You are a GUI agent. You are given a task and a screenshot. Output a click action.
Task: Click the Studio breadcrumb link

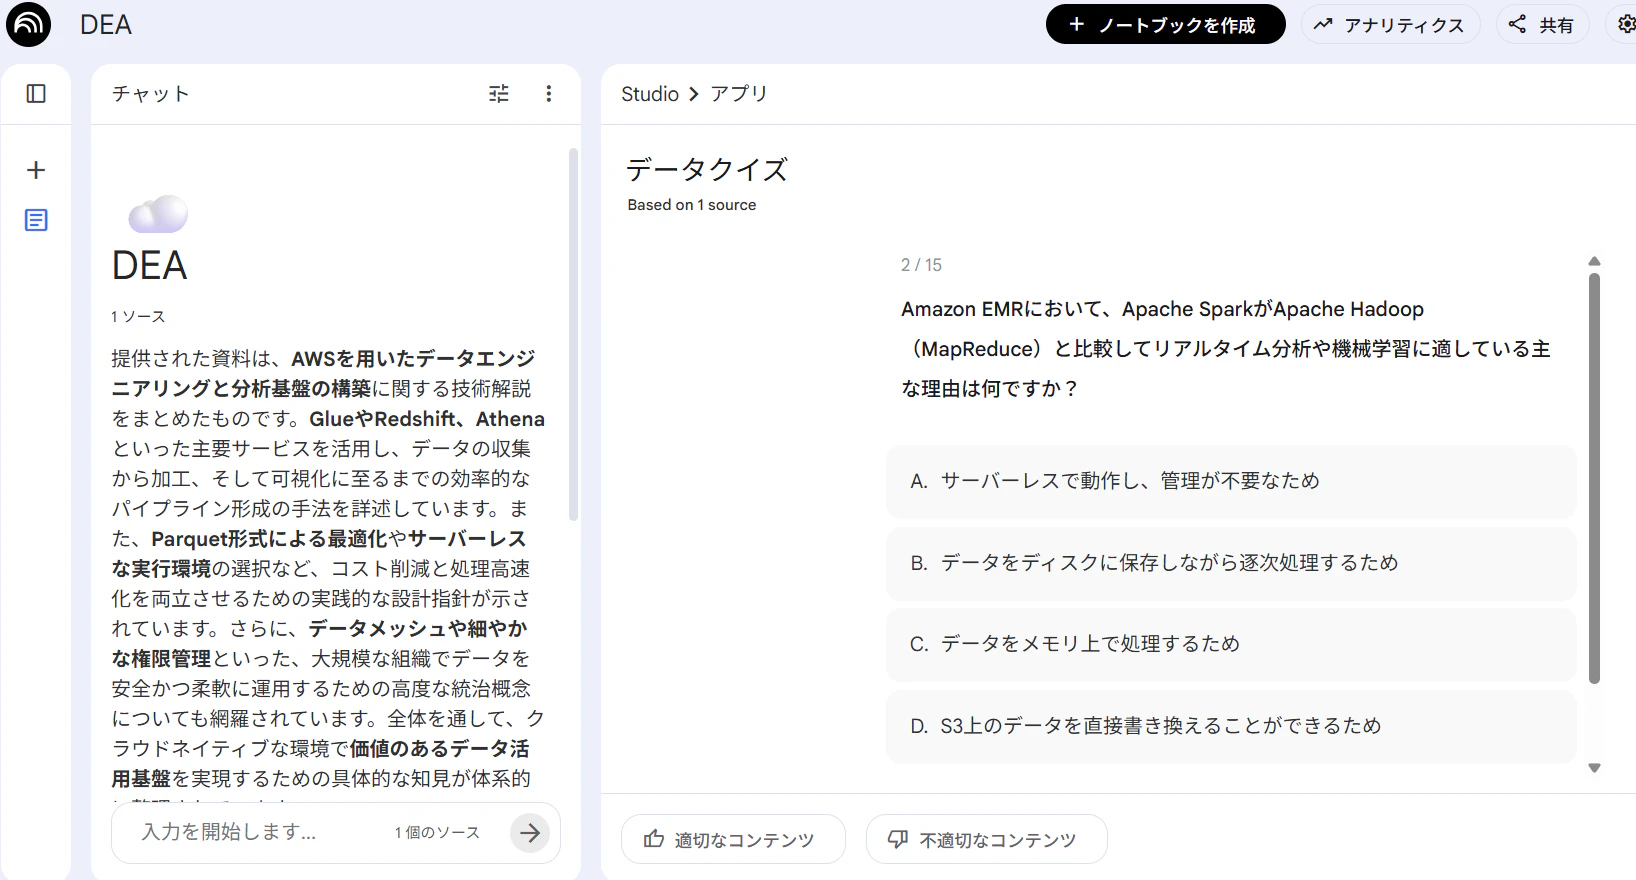coord(650,94)
